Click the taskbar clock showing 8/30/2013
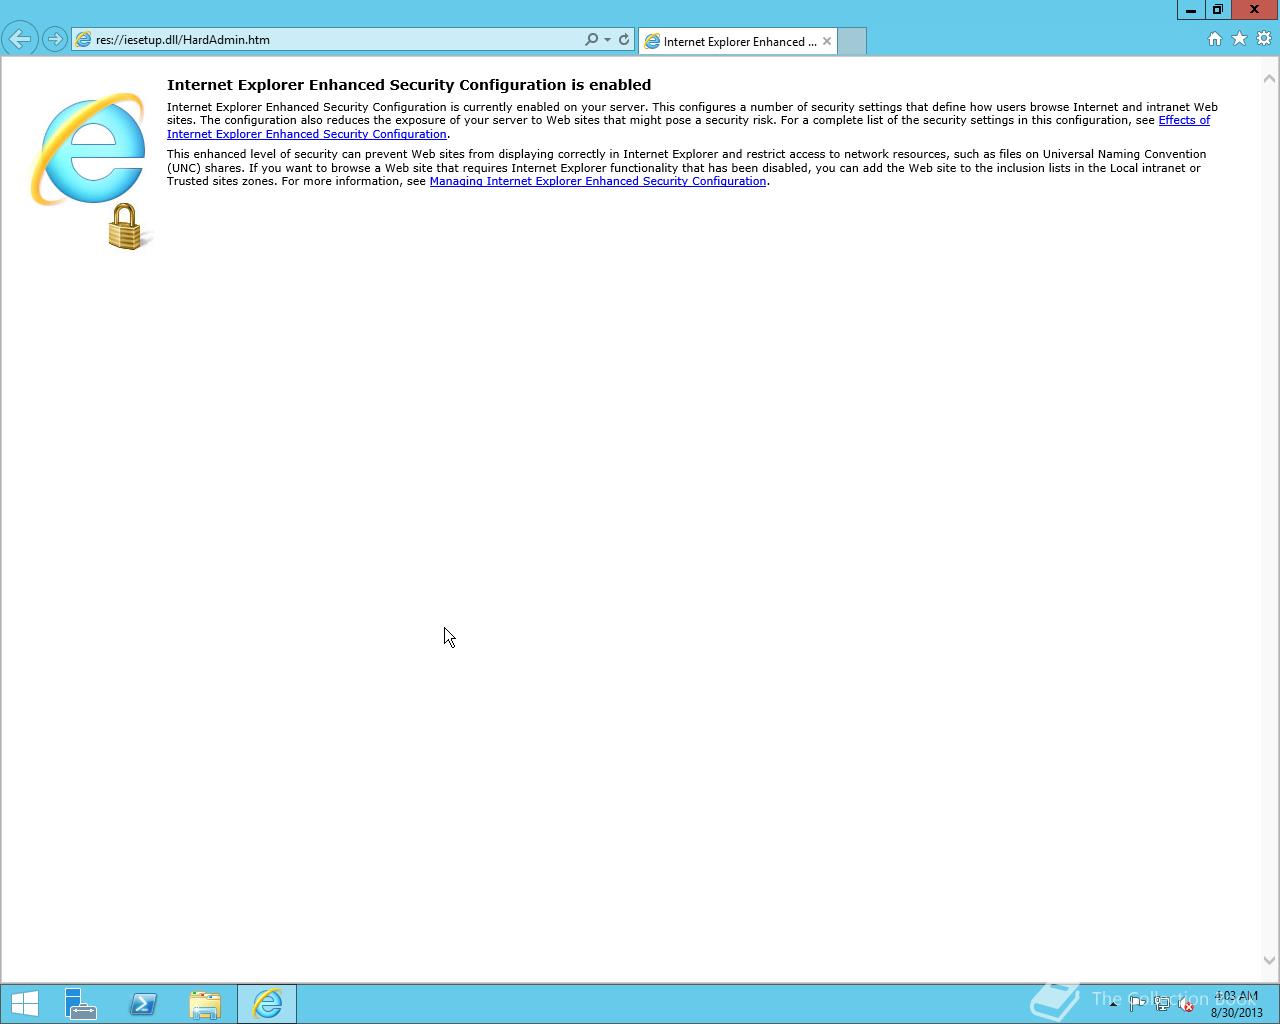Viewport: 1280px width, 1024px height. (x=1237, y=1004)
